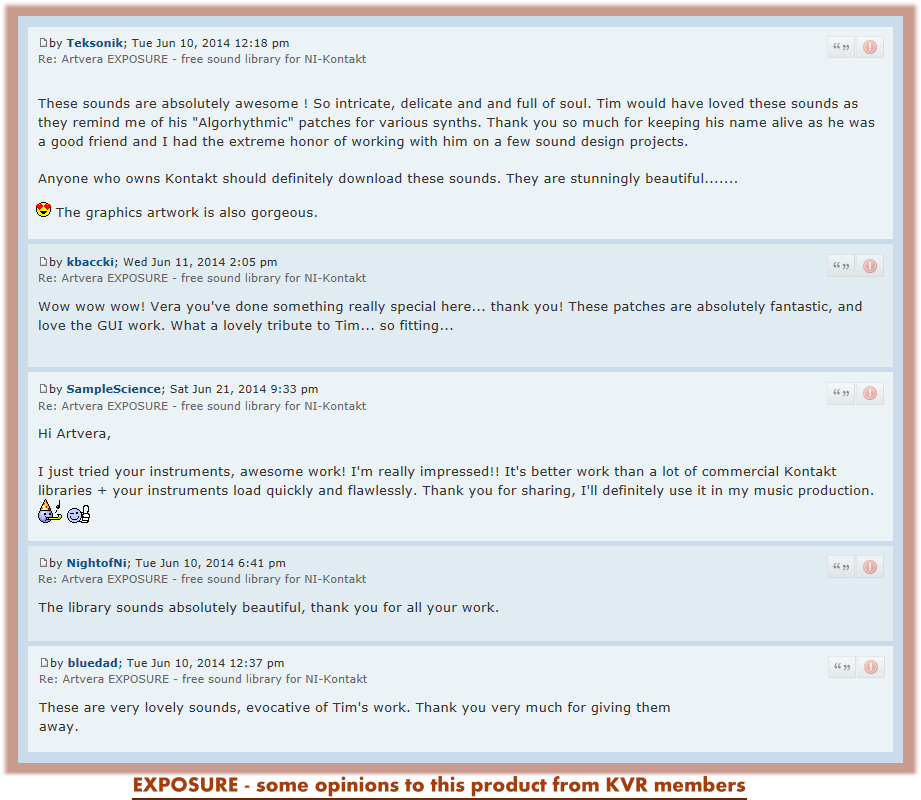Click post icon beside Teksonik's name

click(43, 42)
